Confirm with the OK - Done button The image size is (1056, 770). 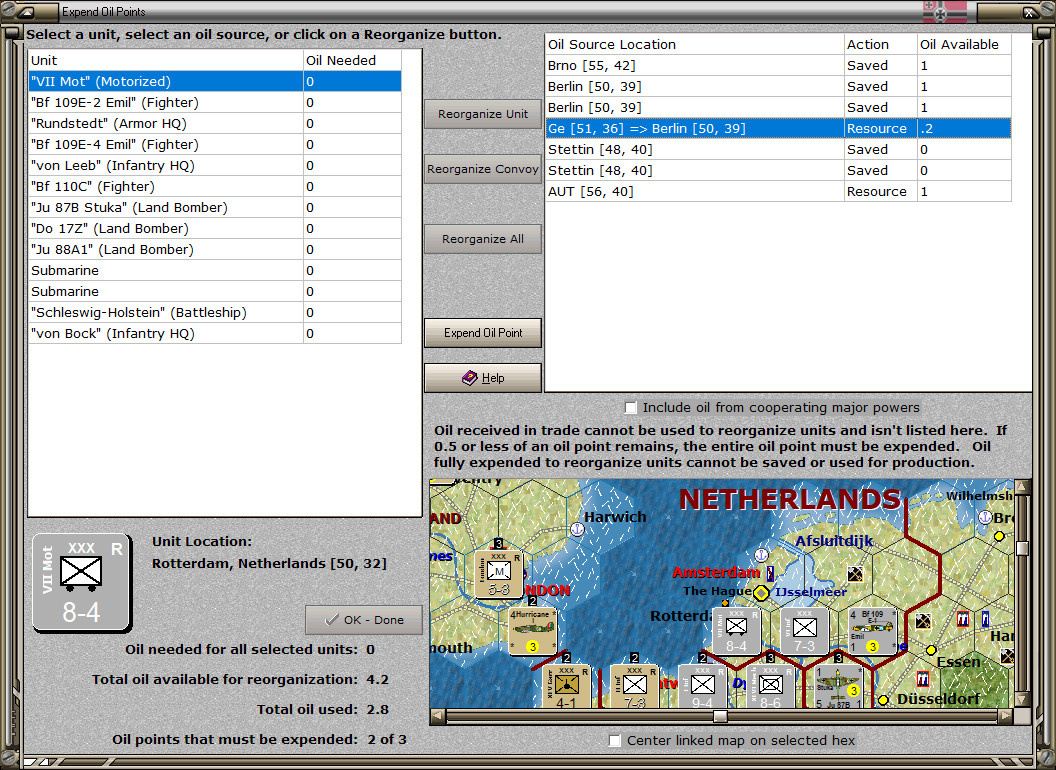coord(364,620)
